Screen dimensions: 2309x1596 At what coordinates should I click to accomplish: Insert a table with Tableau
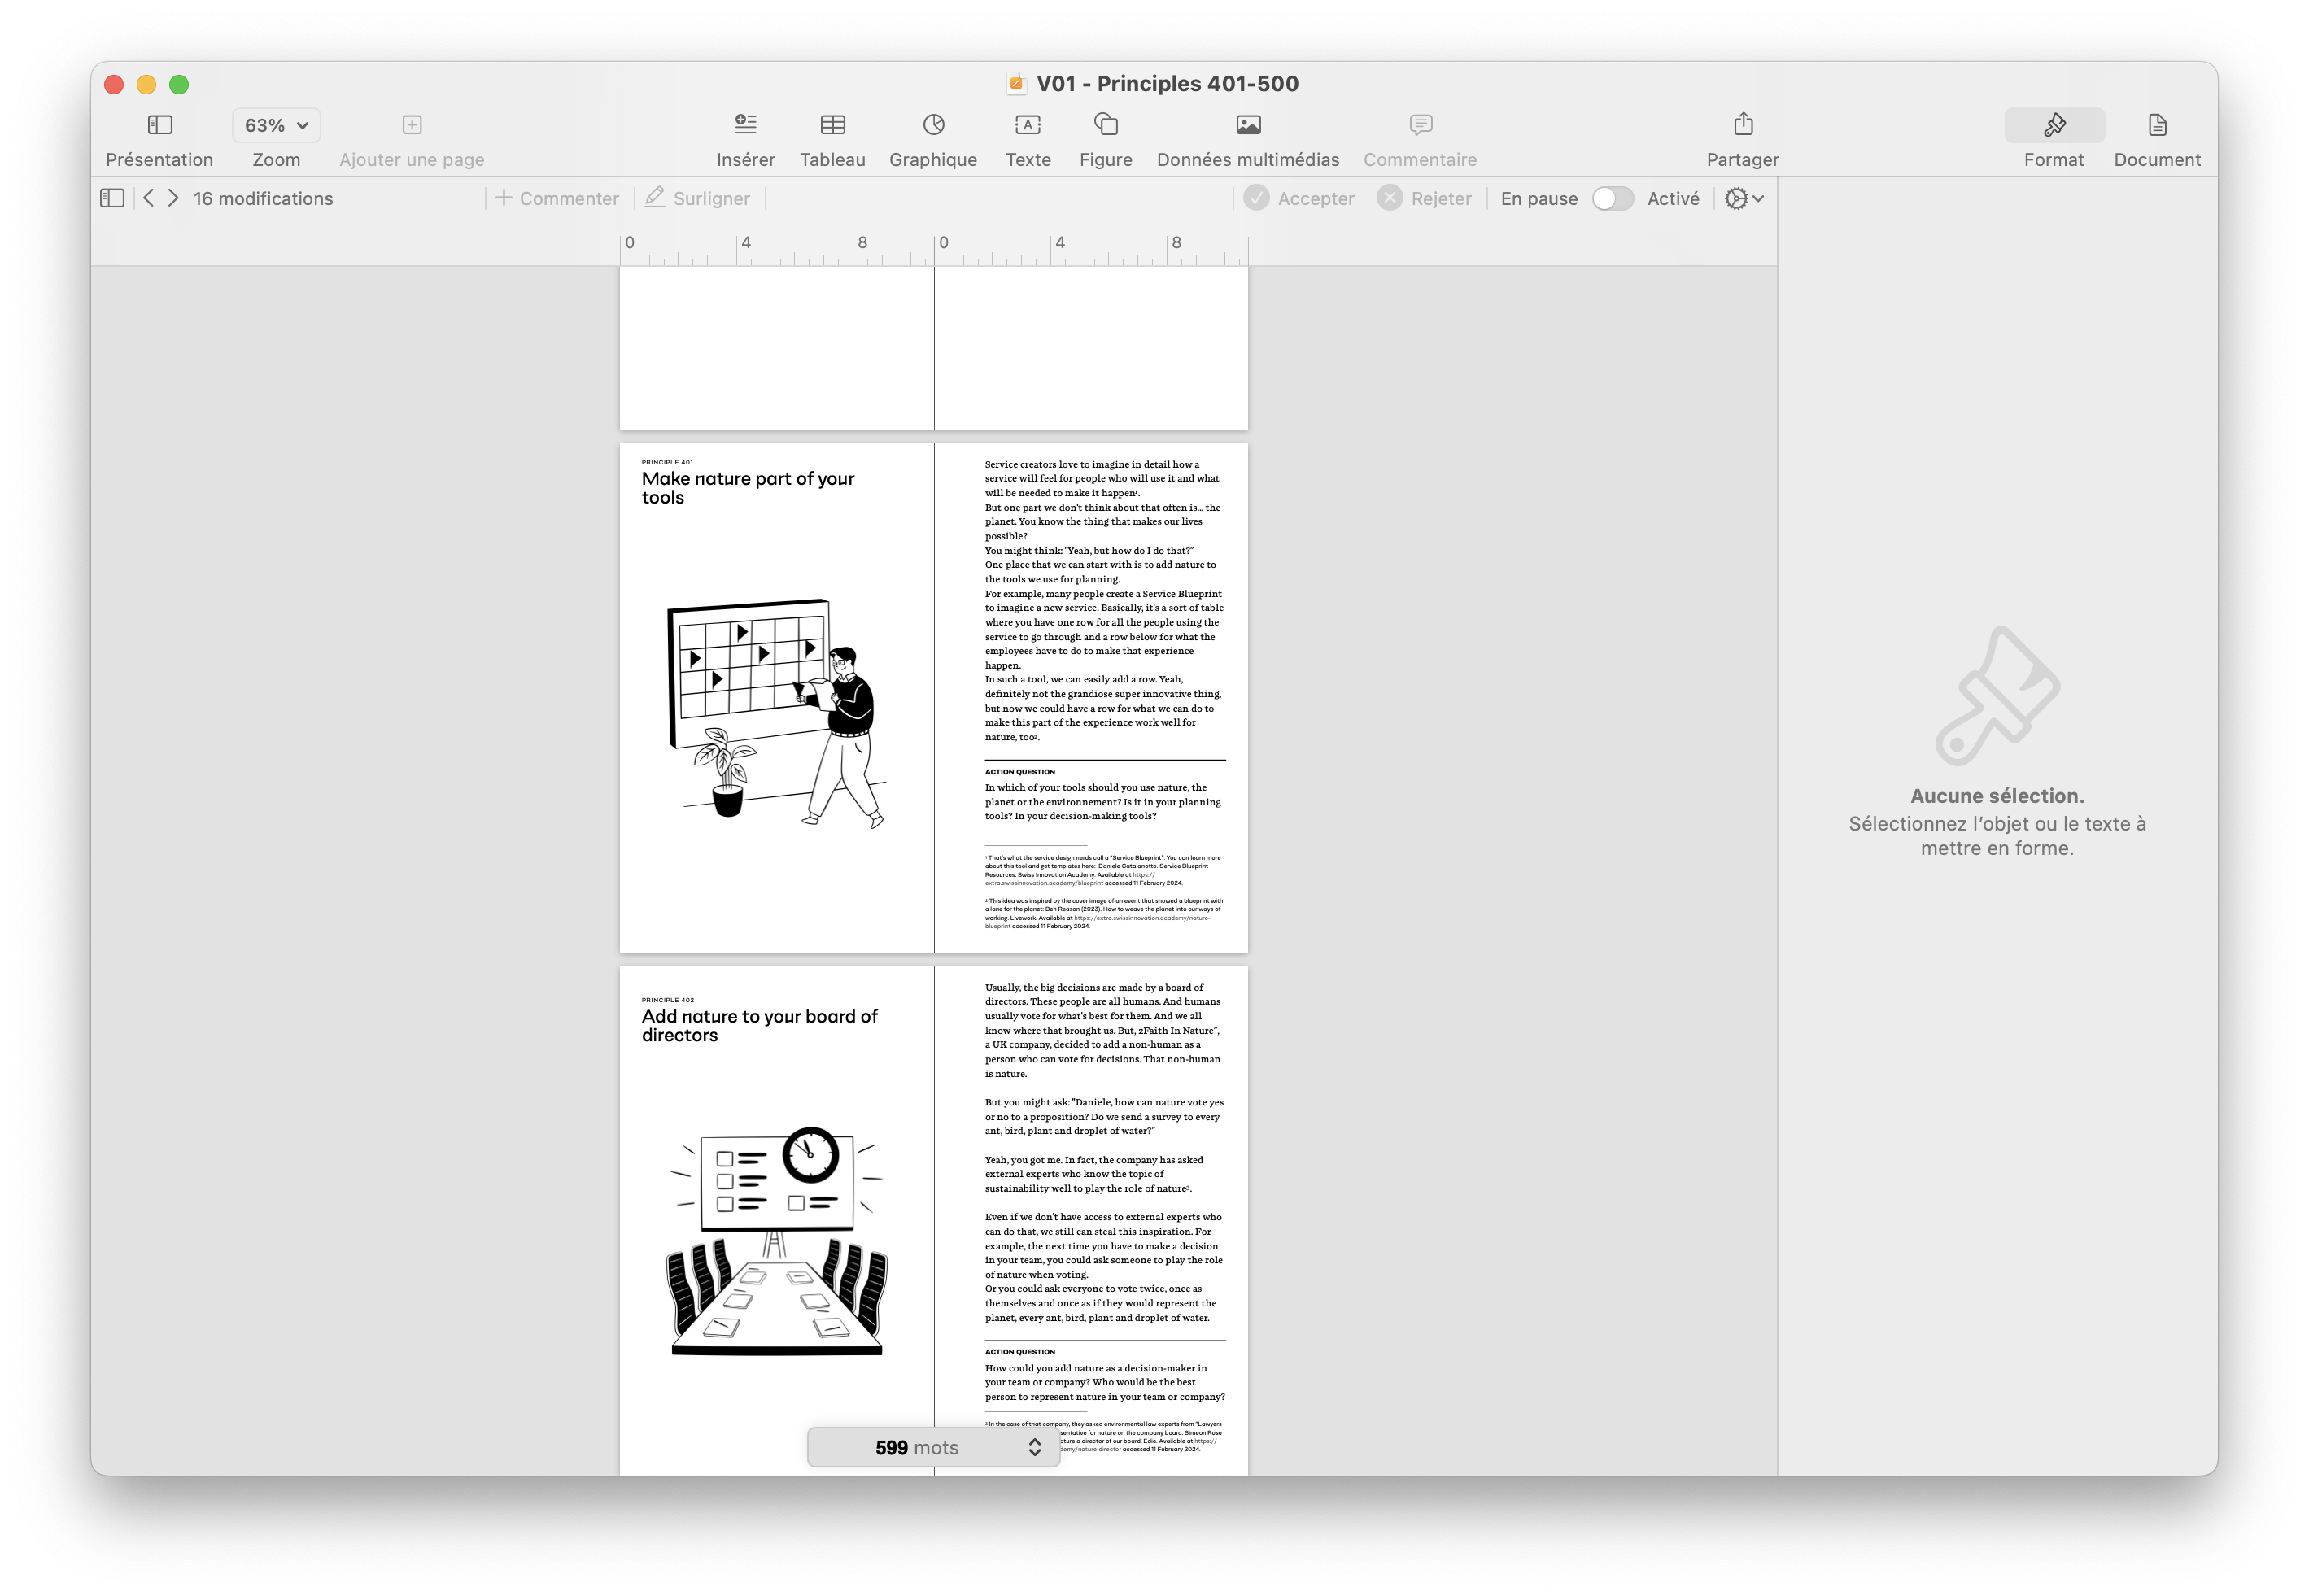832,125
